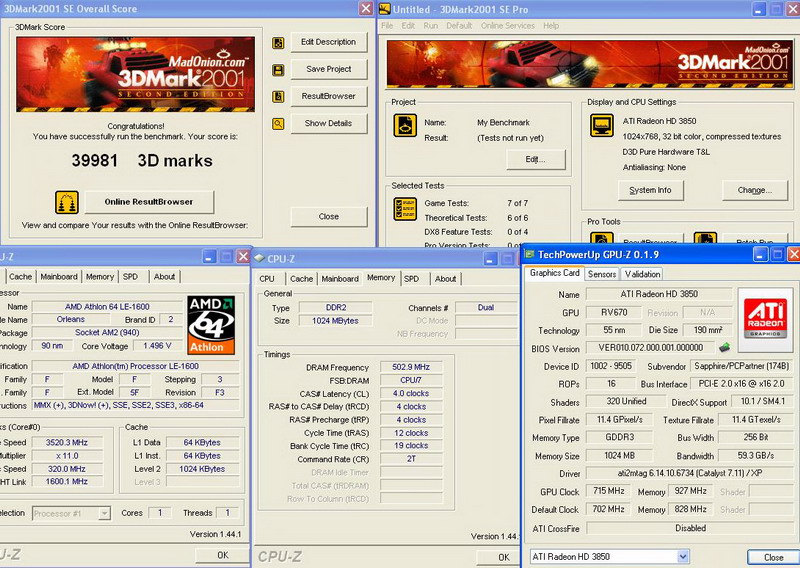Click the ATI Radeon logo in GPU-Z
The width and height of the screenshot is (800, 568).
tap(765, 319)
